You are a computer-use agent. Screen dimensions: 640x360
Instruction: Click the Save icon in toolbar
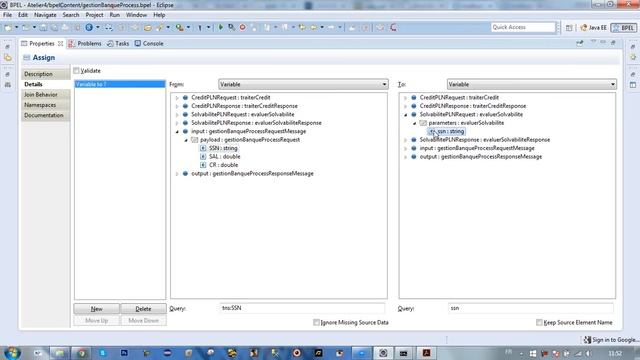pos(43,27)
